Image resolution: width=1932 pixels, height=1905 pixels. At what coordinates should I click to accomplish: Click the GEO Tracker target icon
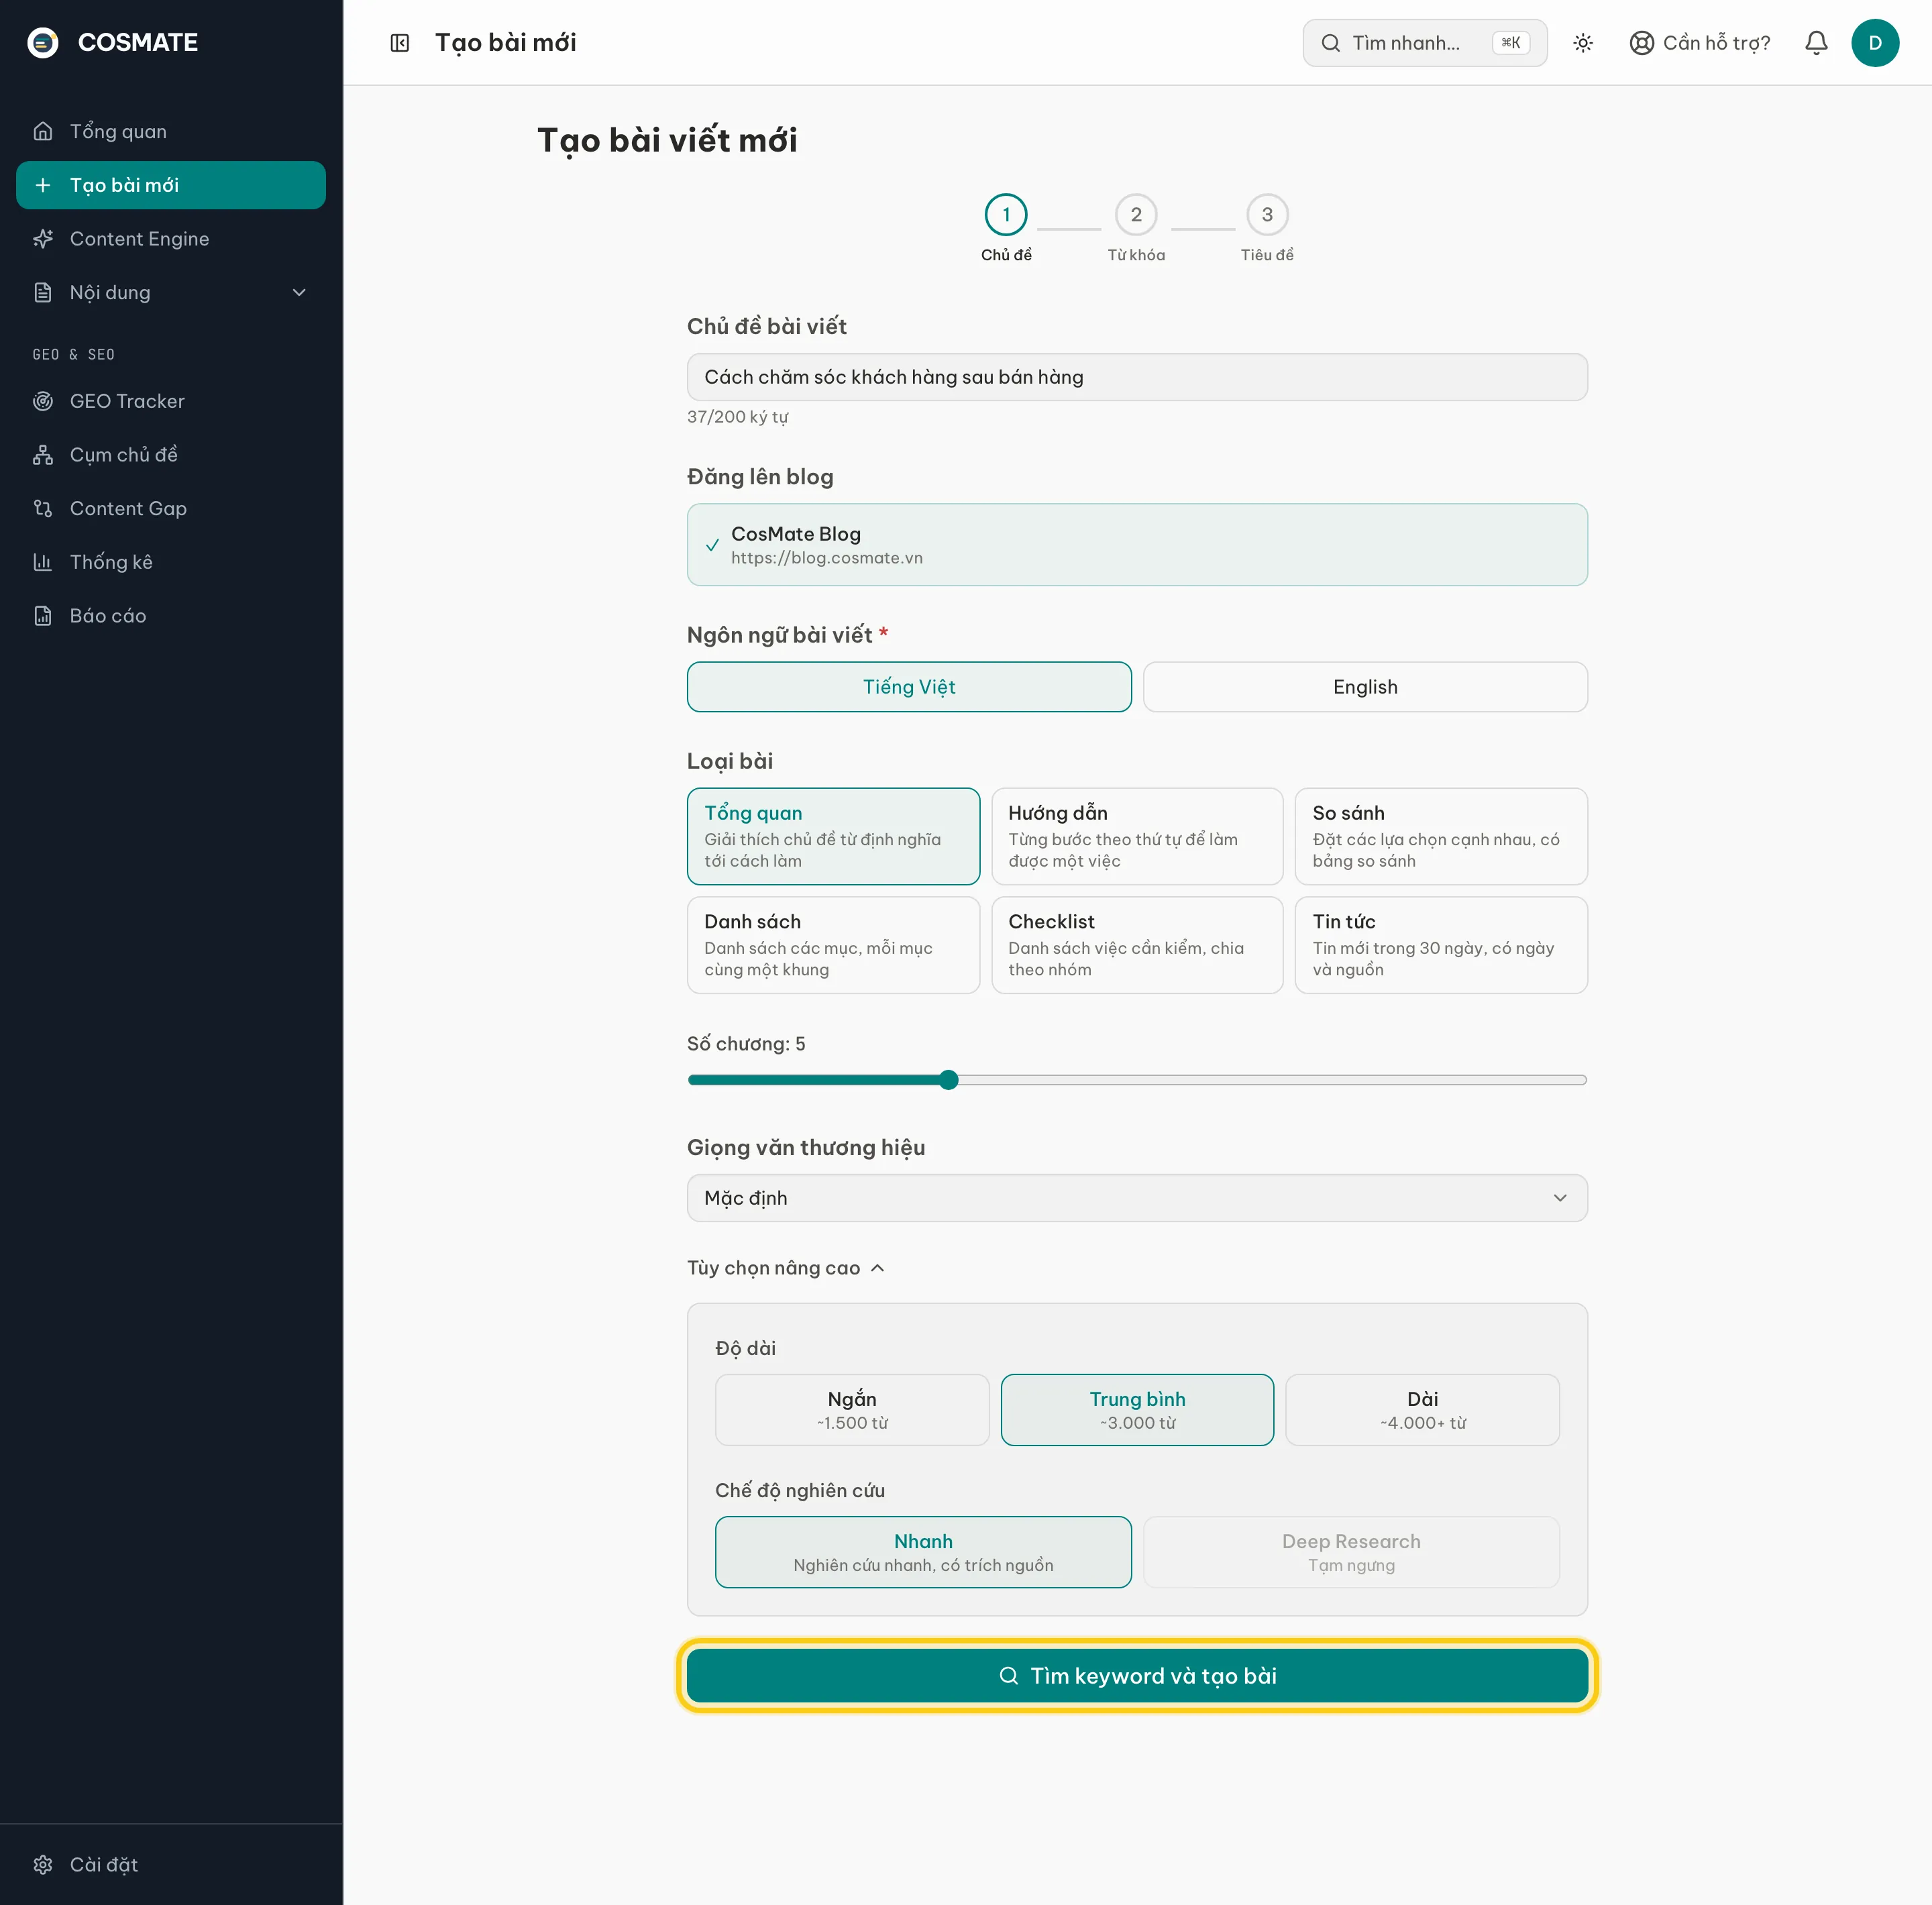click(x=43, y=401)
